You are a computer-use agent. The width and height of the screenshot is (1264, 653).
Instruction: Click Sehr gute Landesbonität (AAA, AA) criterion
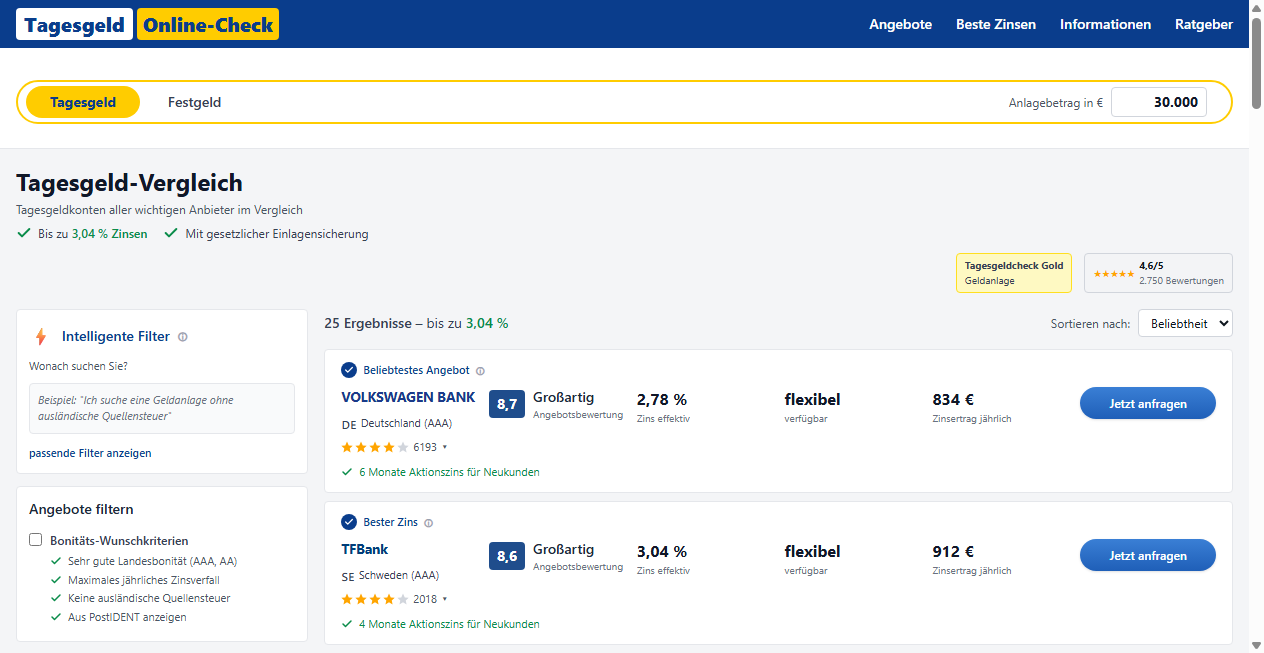coord(152,561)
